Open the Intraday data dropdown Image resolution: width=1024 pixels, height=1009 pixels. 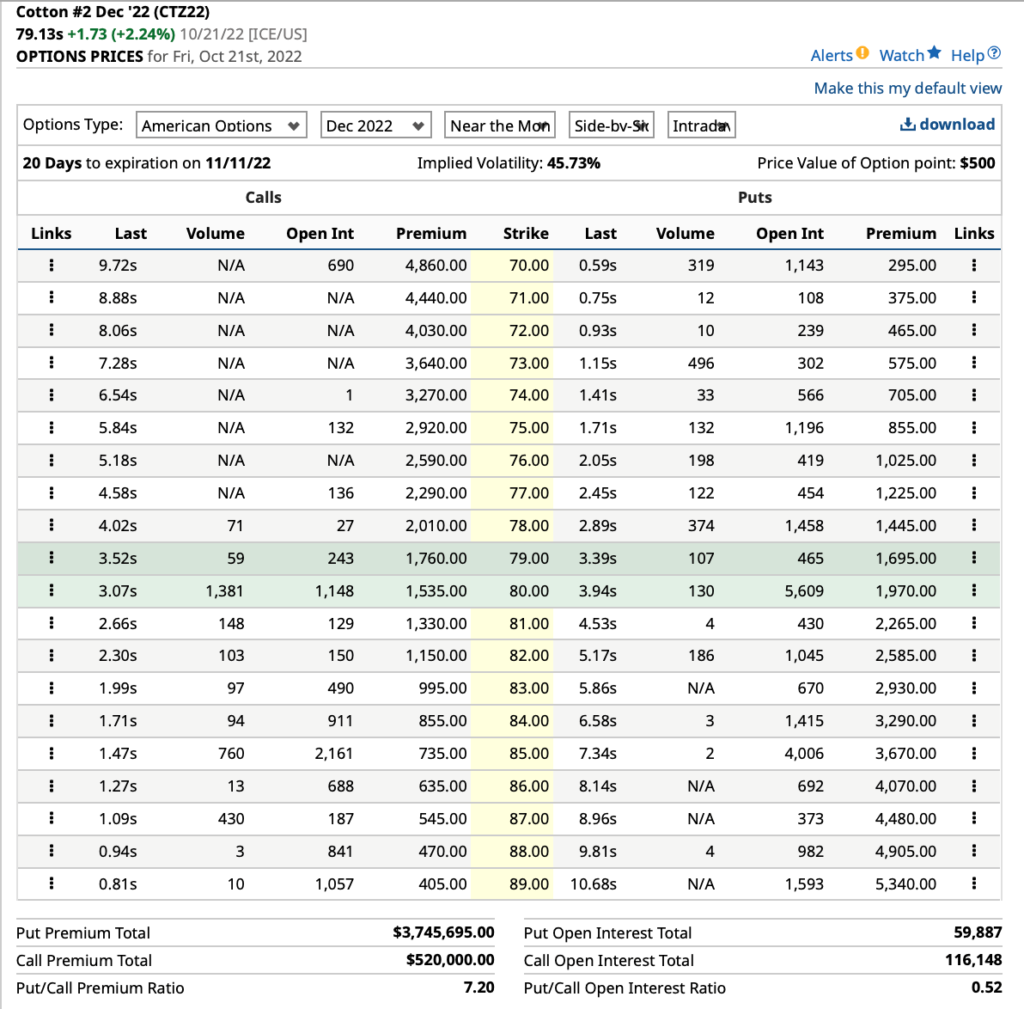[x=701, y=125]
